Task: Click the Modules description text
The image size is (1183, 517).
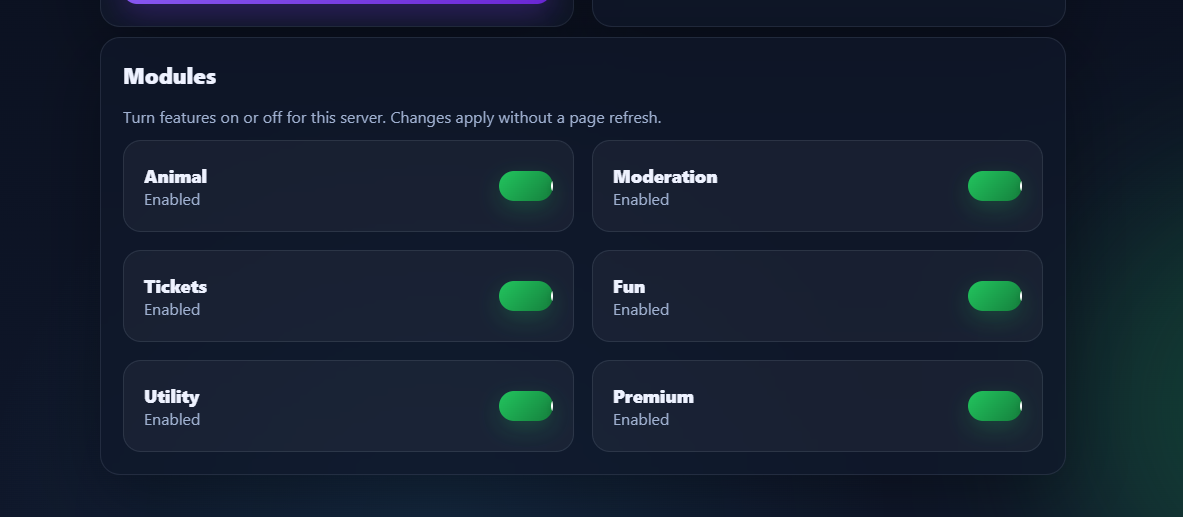Action: 392,118
